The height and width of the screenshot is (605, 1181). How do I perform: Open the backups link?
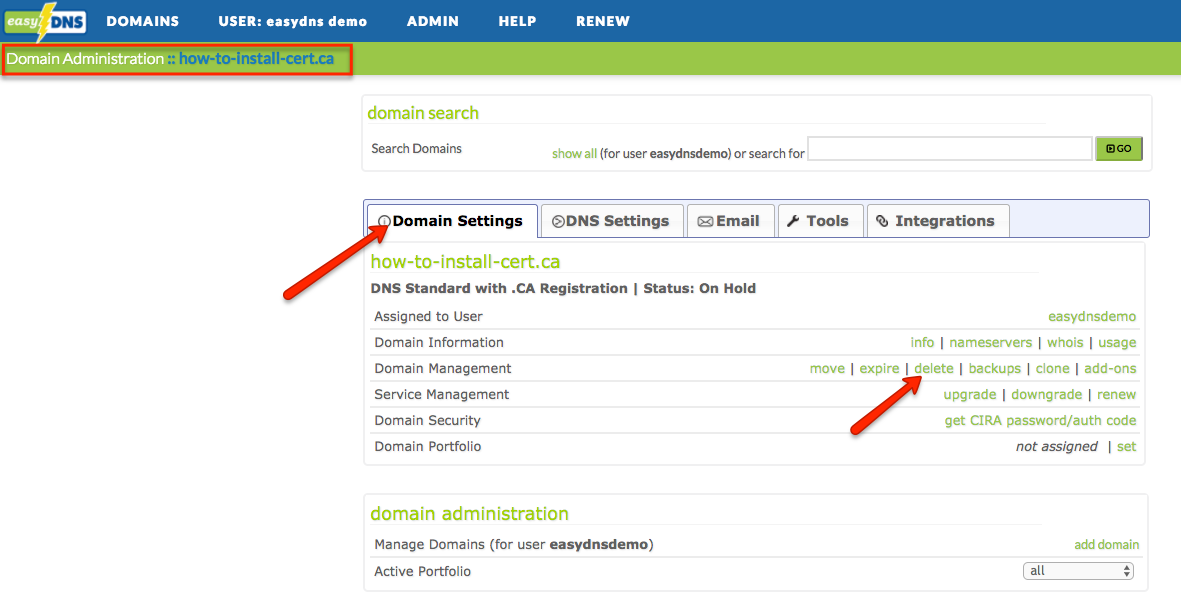coord(994,368)
